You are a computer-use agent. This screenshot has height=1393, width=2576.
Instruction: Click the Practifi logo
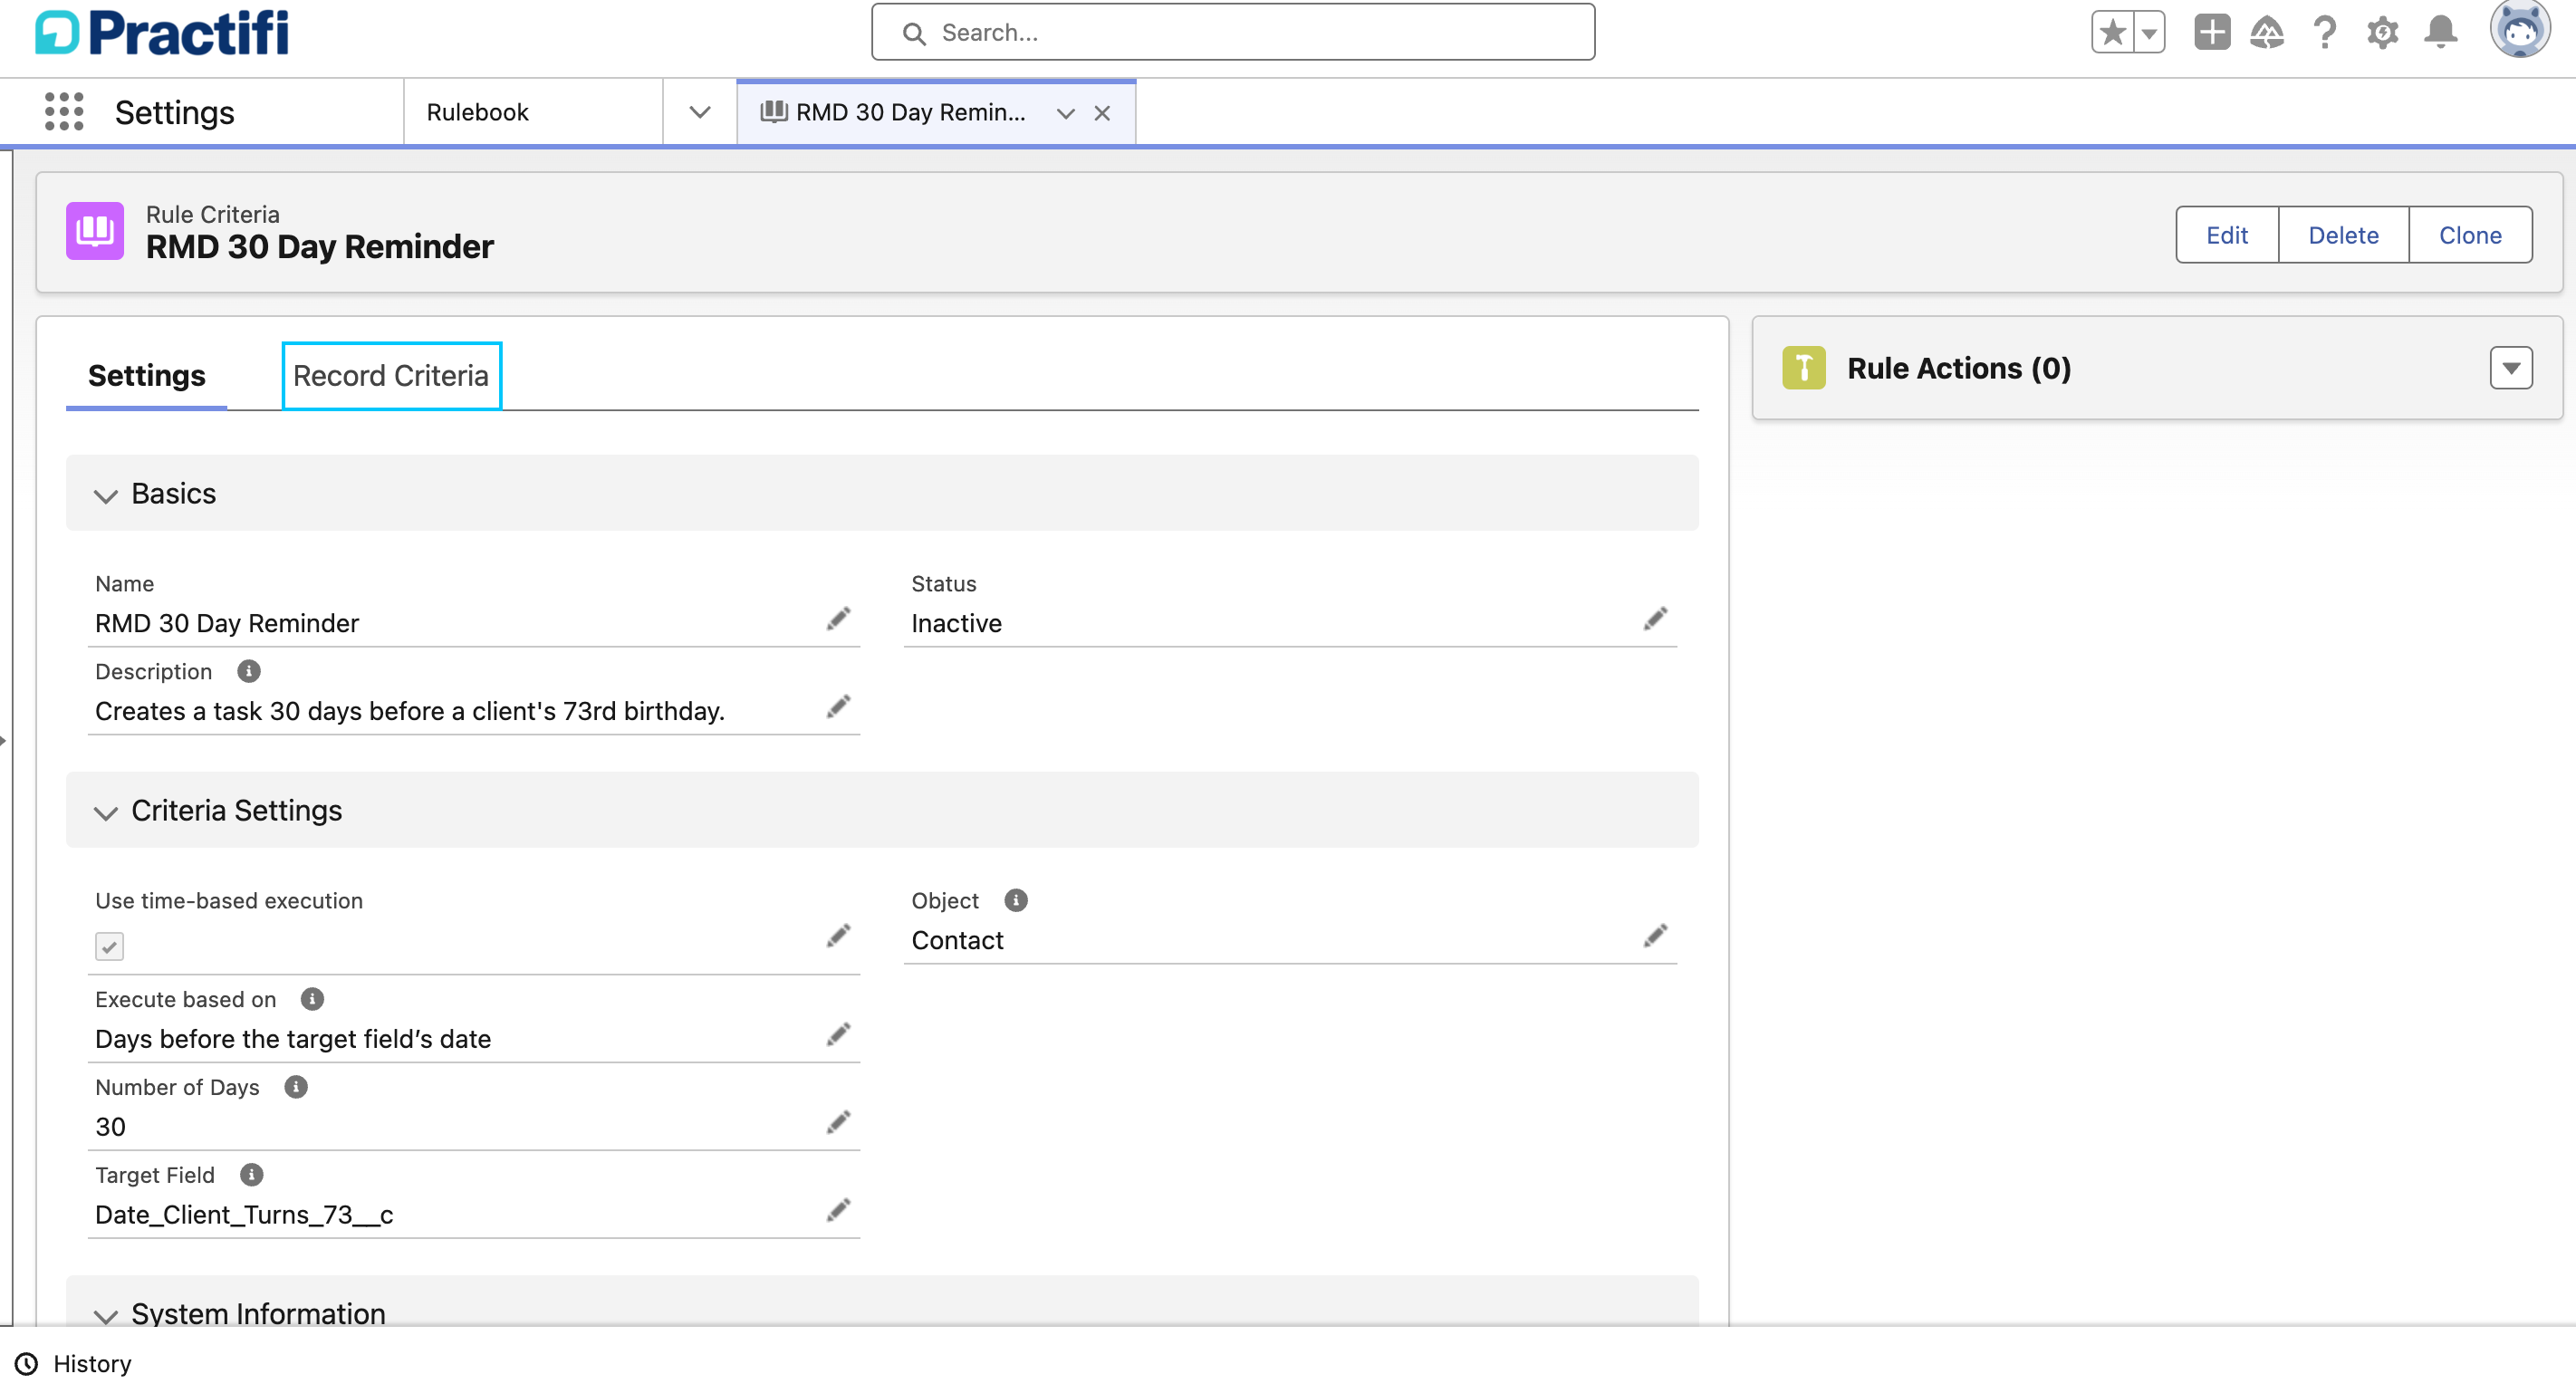162,32
